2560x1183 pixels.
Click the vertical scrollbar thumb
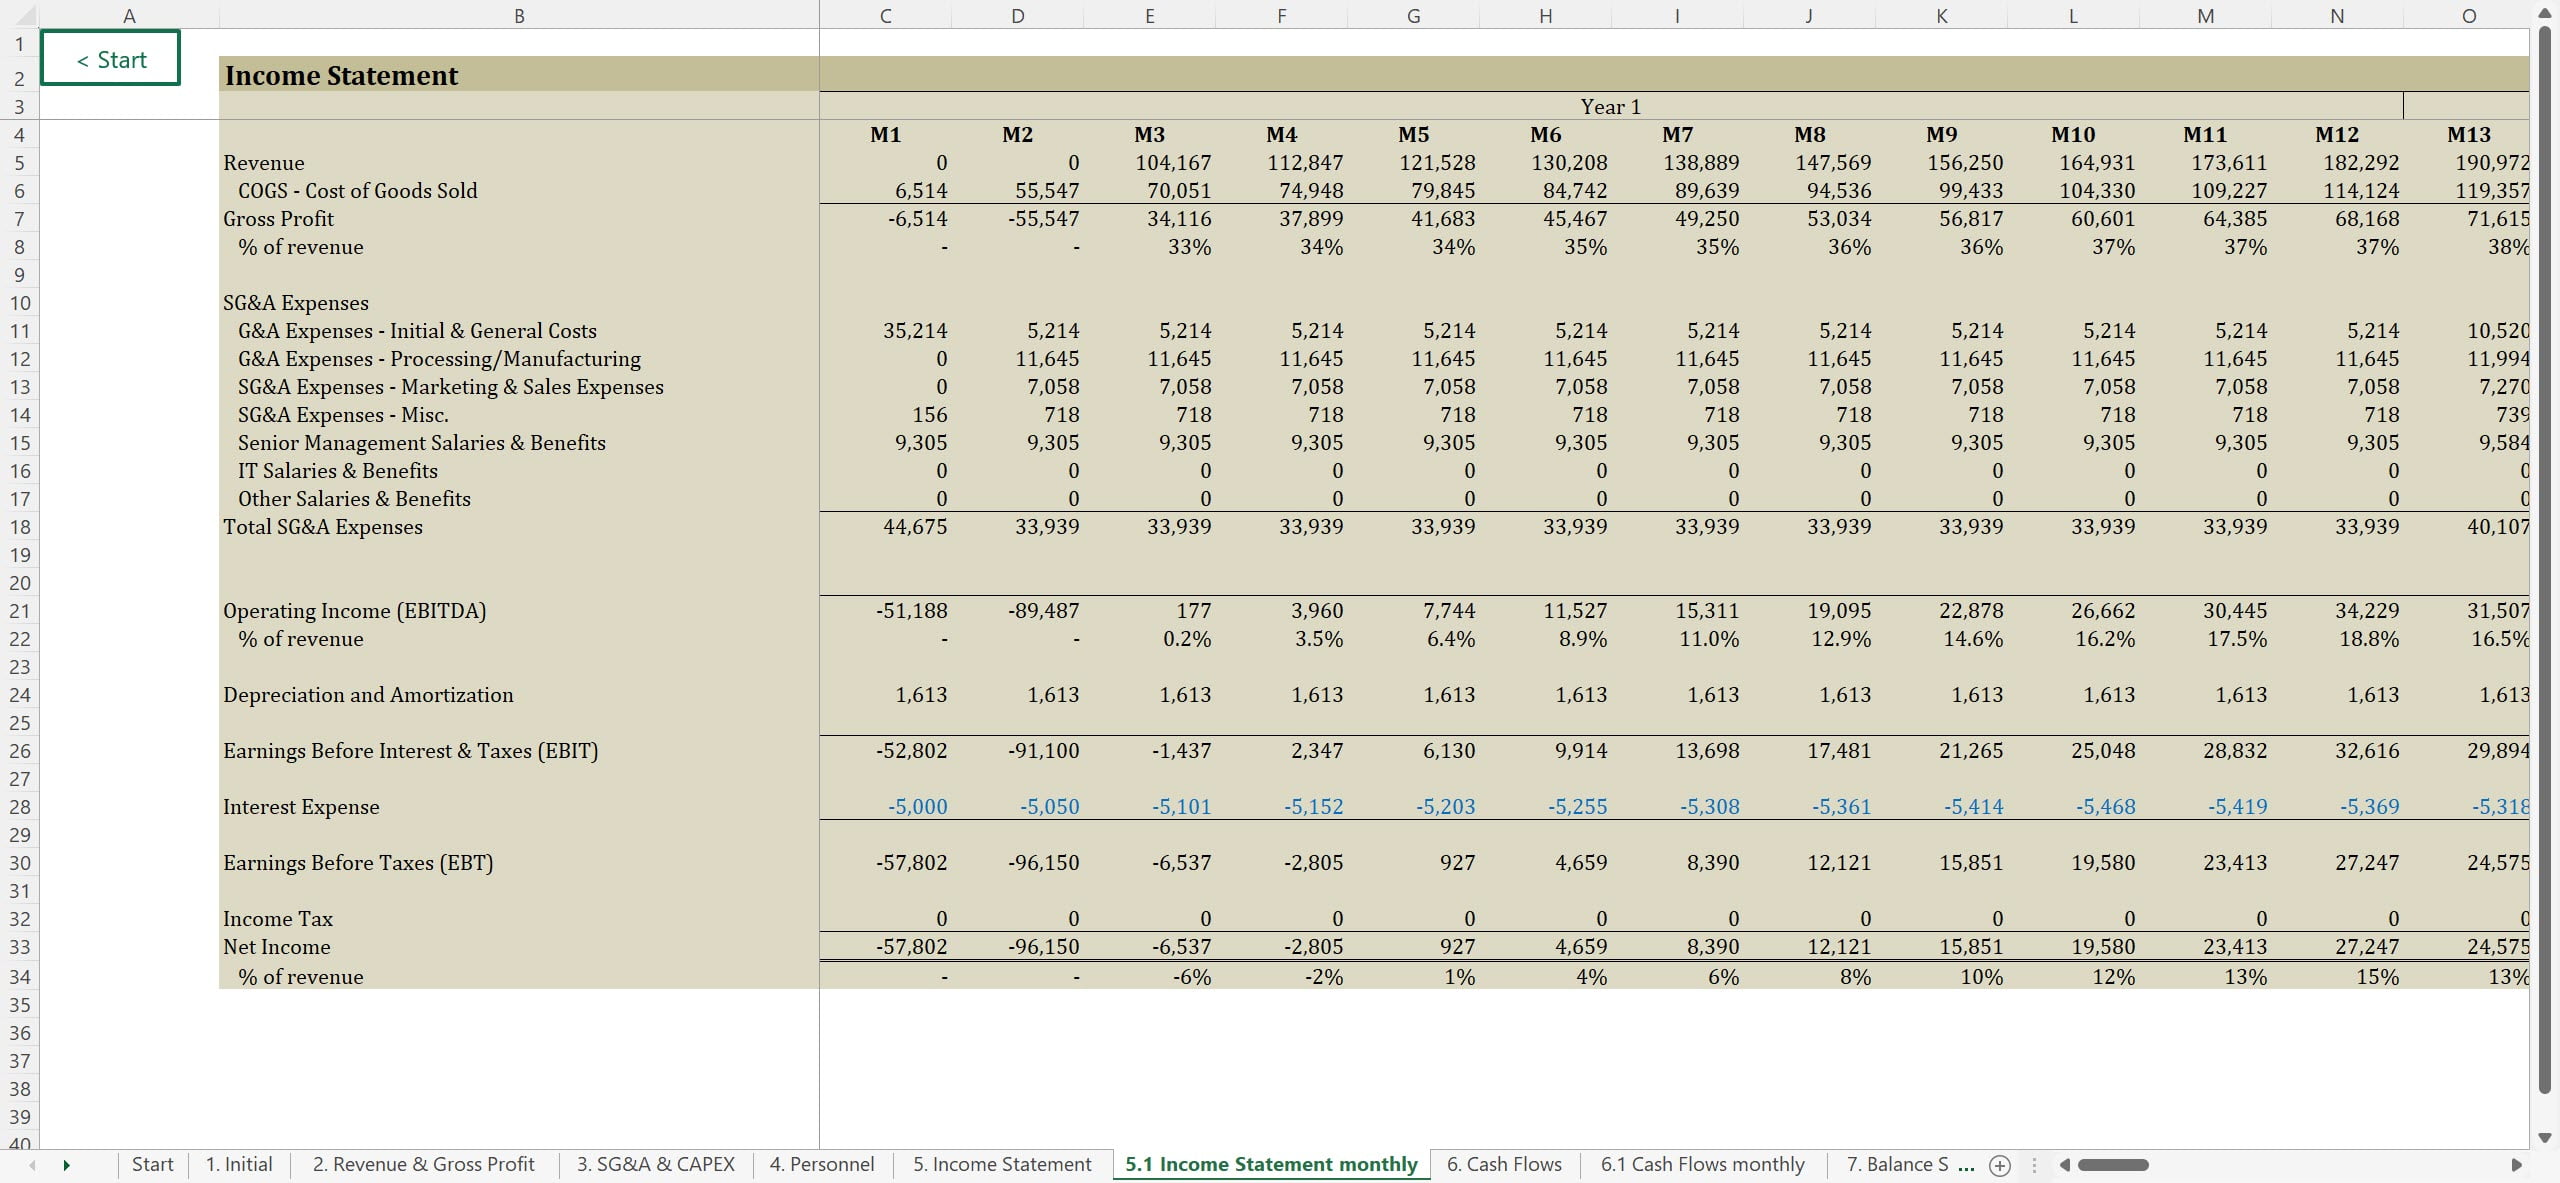click(x=2544, y=560)
